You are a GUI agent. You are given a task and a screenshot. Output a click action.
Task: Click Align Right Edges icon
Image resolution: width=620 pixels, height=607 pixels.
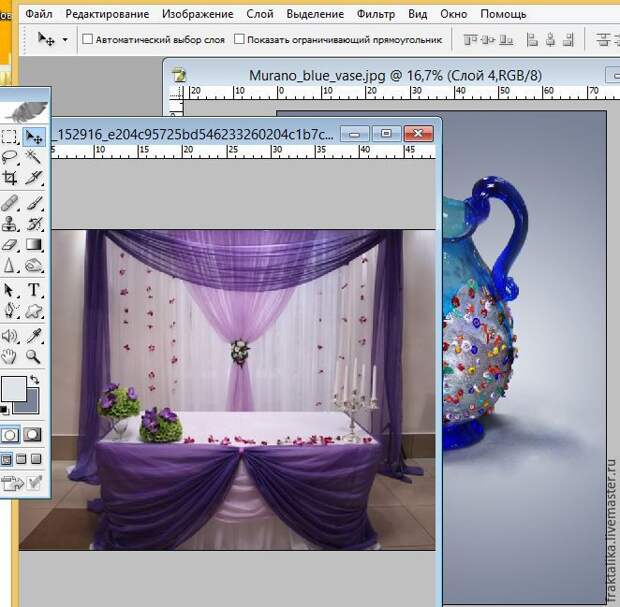pyautogui.click(x=568, y=40)
